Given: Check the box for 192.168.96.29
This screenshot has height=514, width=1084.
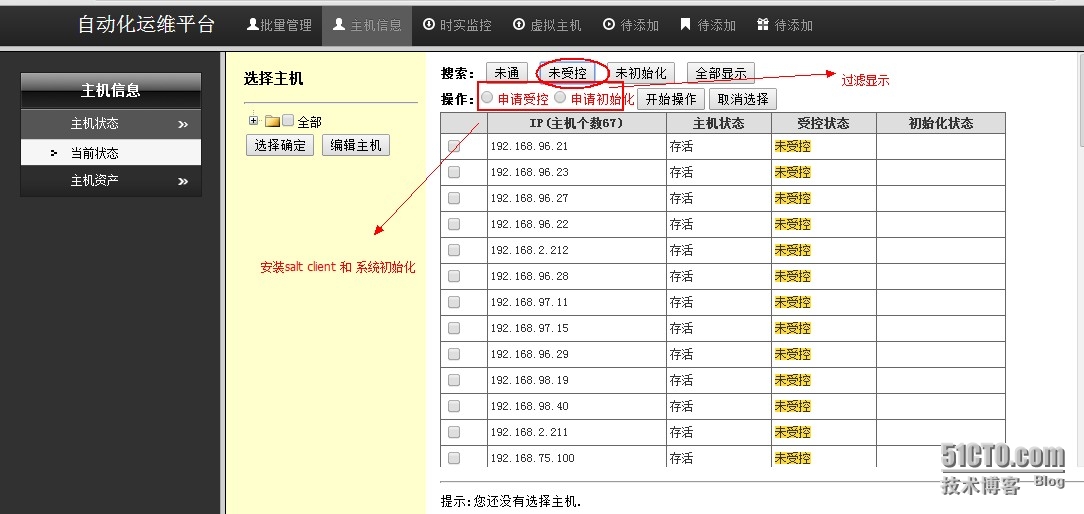Looking at the screenshot, I should coord(454,354).
